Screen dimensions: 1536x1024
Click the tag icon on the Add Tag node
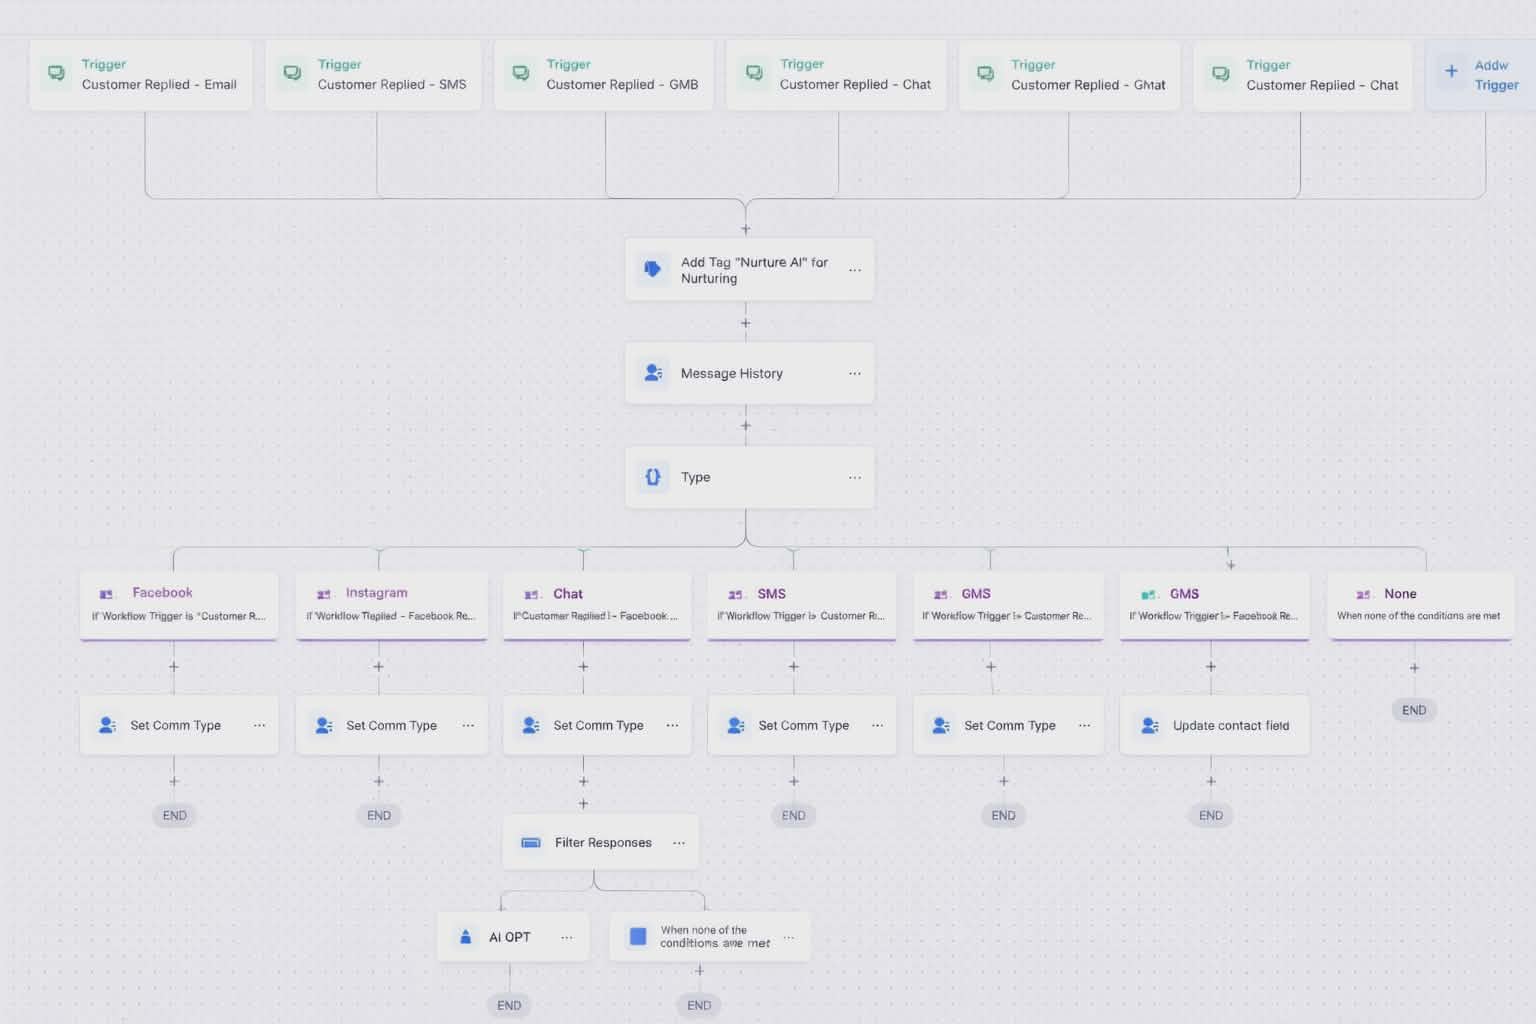(652, 269)
